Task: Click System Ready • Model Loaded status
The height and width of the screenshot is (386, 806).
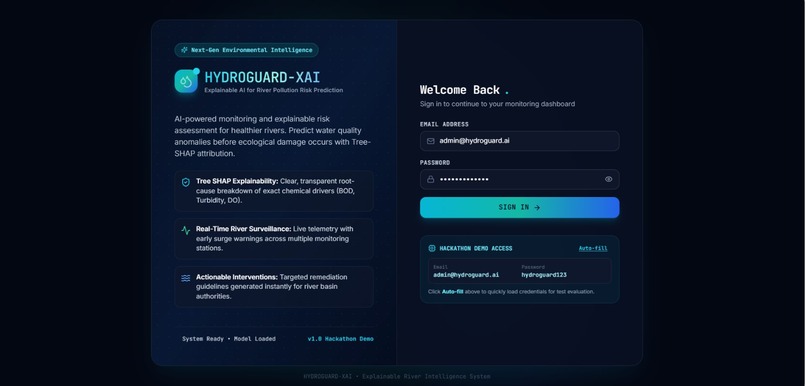Action: click(x=229, y=339)
